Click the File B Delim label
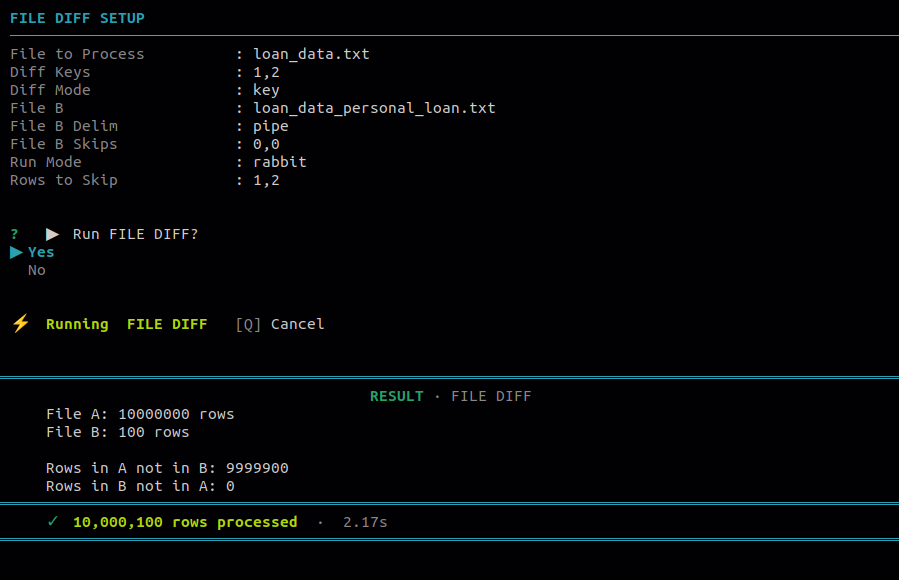Viewport: 899px width, 580px height. click(x=64, y=126)
